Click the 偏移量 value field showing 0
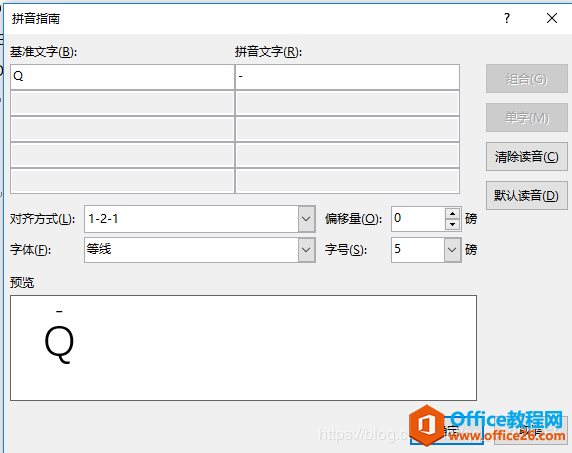The height and width of the screenshot is (453, 572). (x=418, y=219)
